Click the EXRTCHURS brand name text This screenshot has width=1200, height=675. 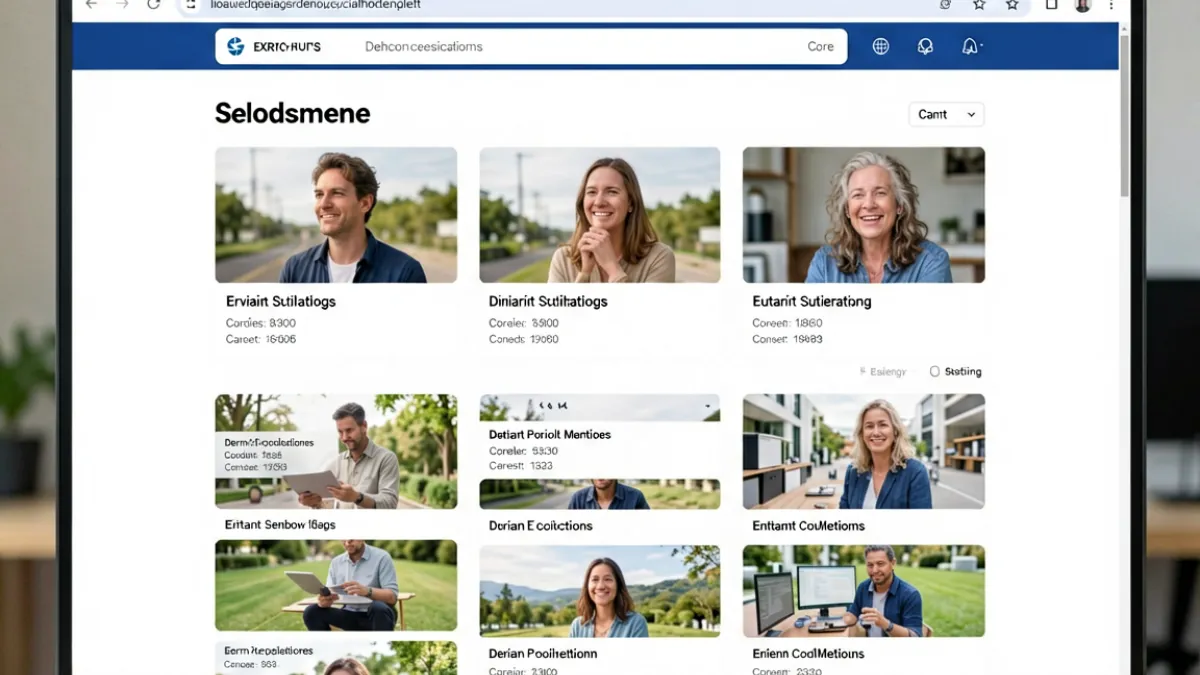(287, 47)
